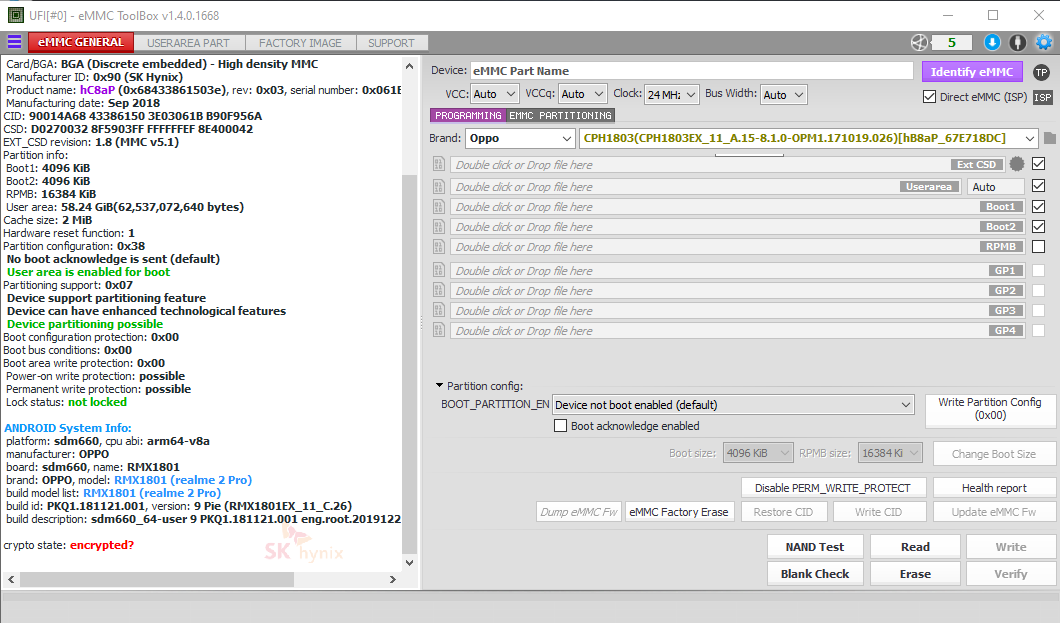1060x623 pixels.
Task: Open the BOOT_PARTITION_EN dropdown
Action: [x=733, y=405]
